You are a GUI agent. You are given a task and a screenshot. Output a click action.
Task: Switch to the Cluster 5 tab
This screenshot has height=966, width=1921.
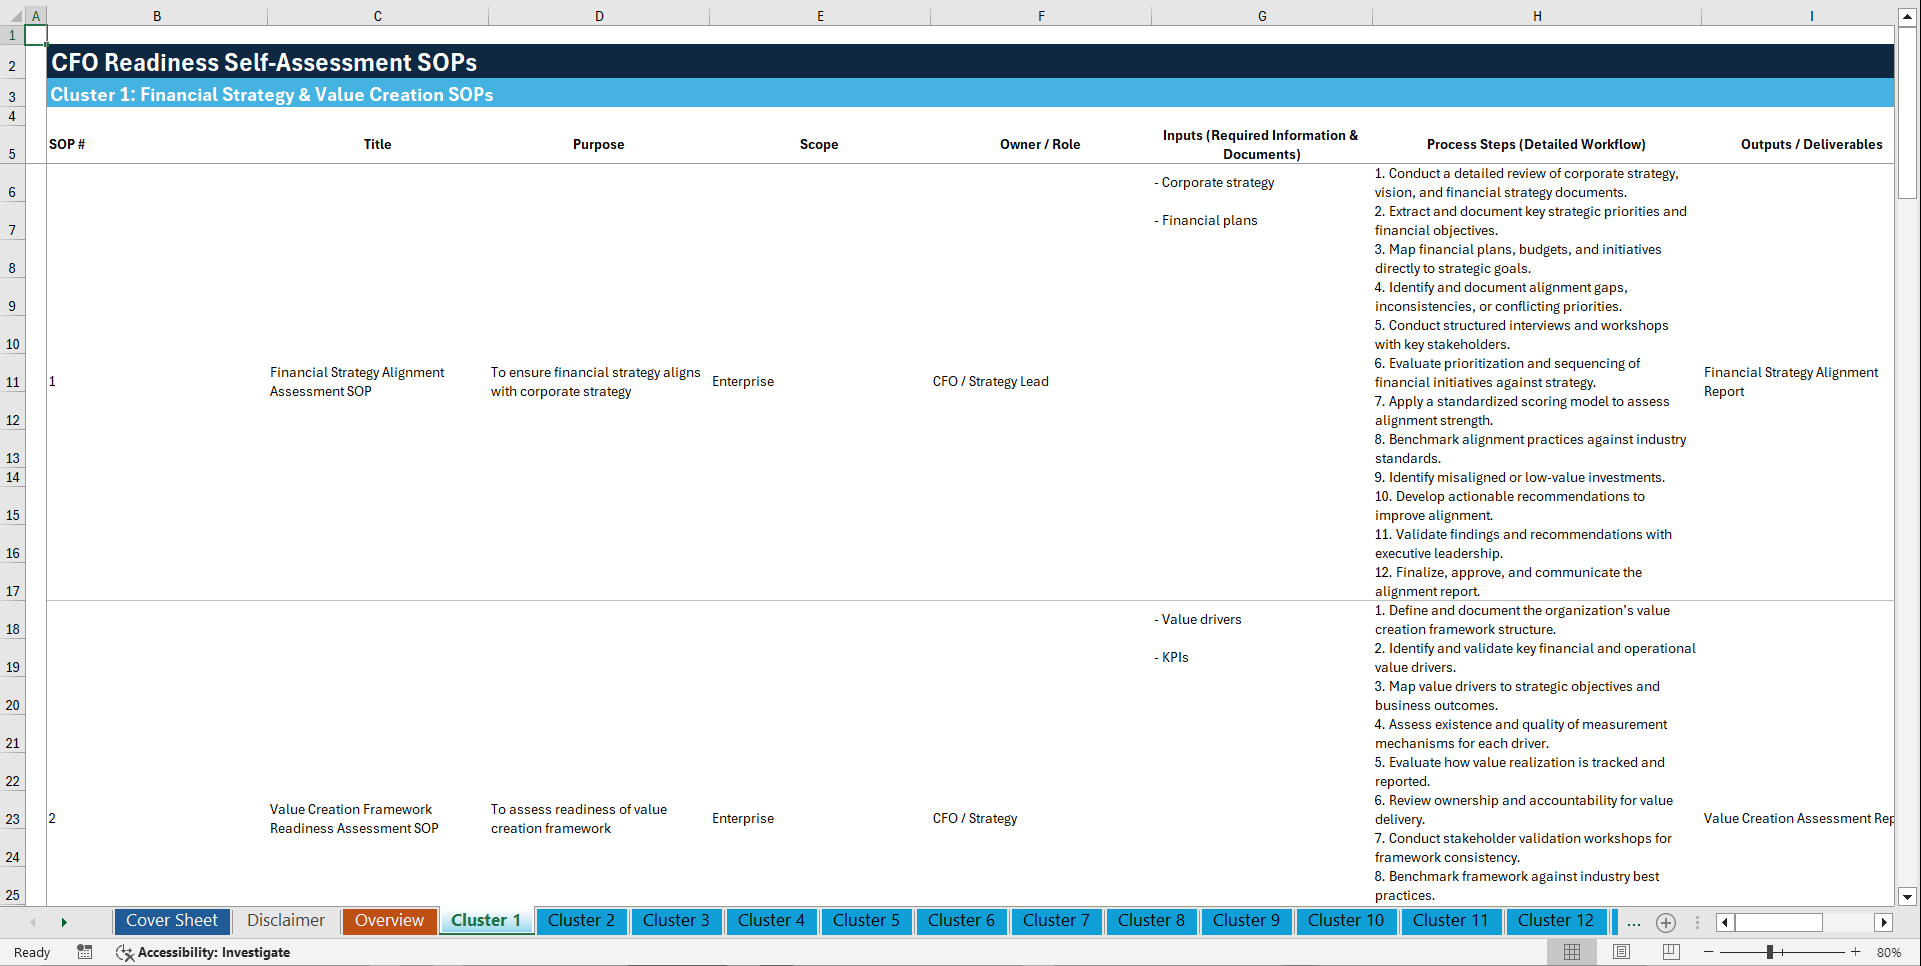click(866, 921)
